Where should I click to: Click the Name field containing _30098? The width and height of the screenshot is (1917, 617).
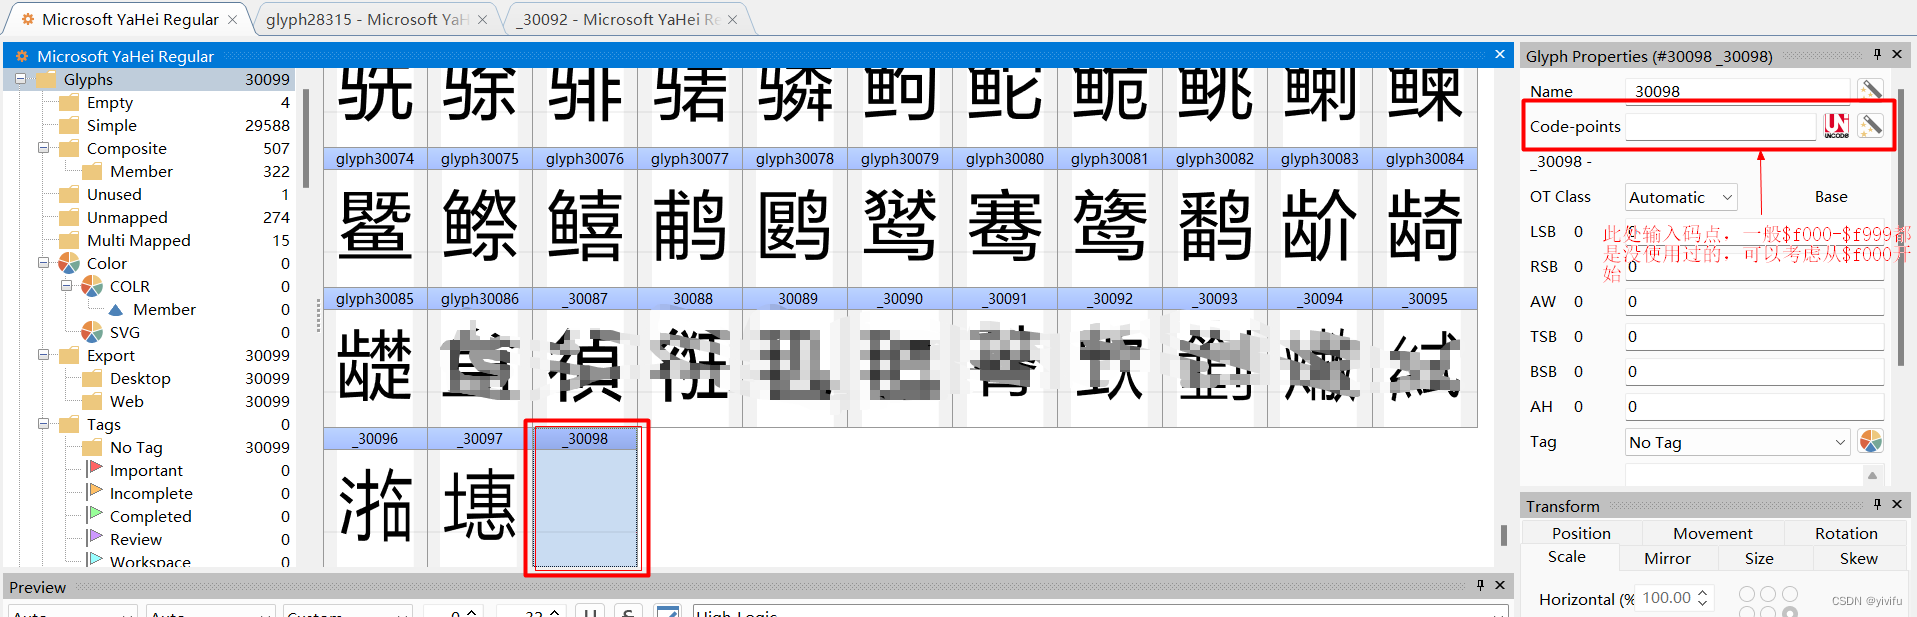point(1737,91)
